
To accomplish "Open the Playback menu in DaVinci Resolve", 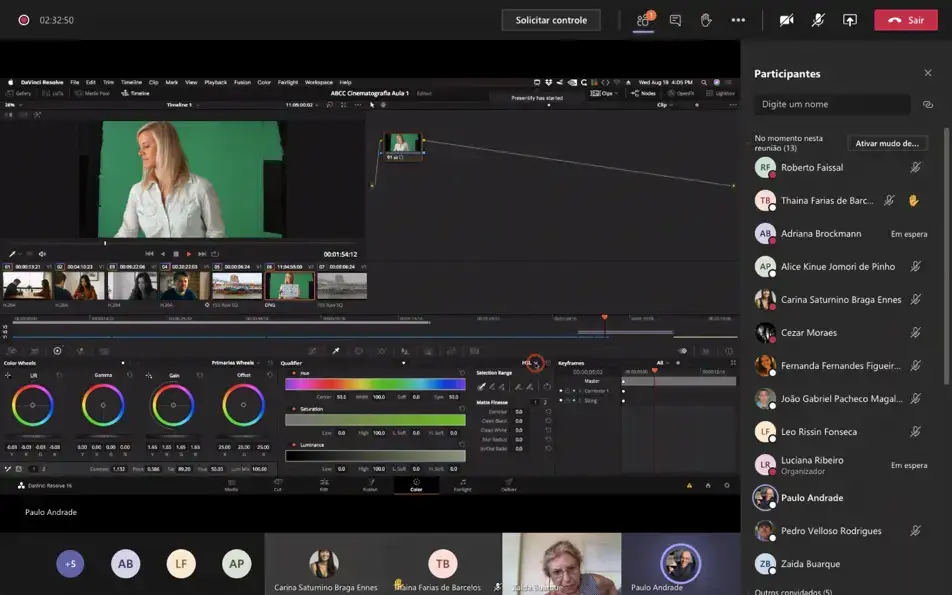I will tap(215, 82).
